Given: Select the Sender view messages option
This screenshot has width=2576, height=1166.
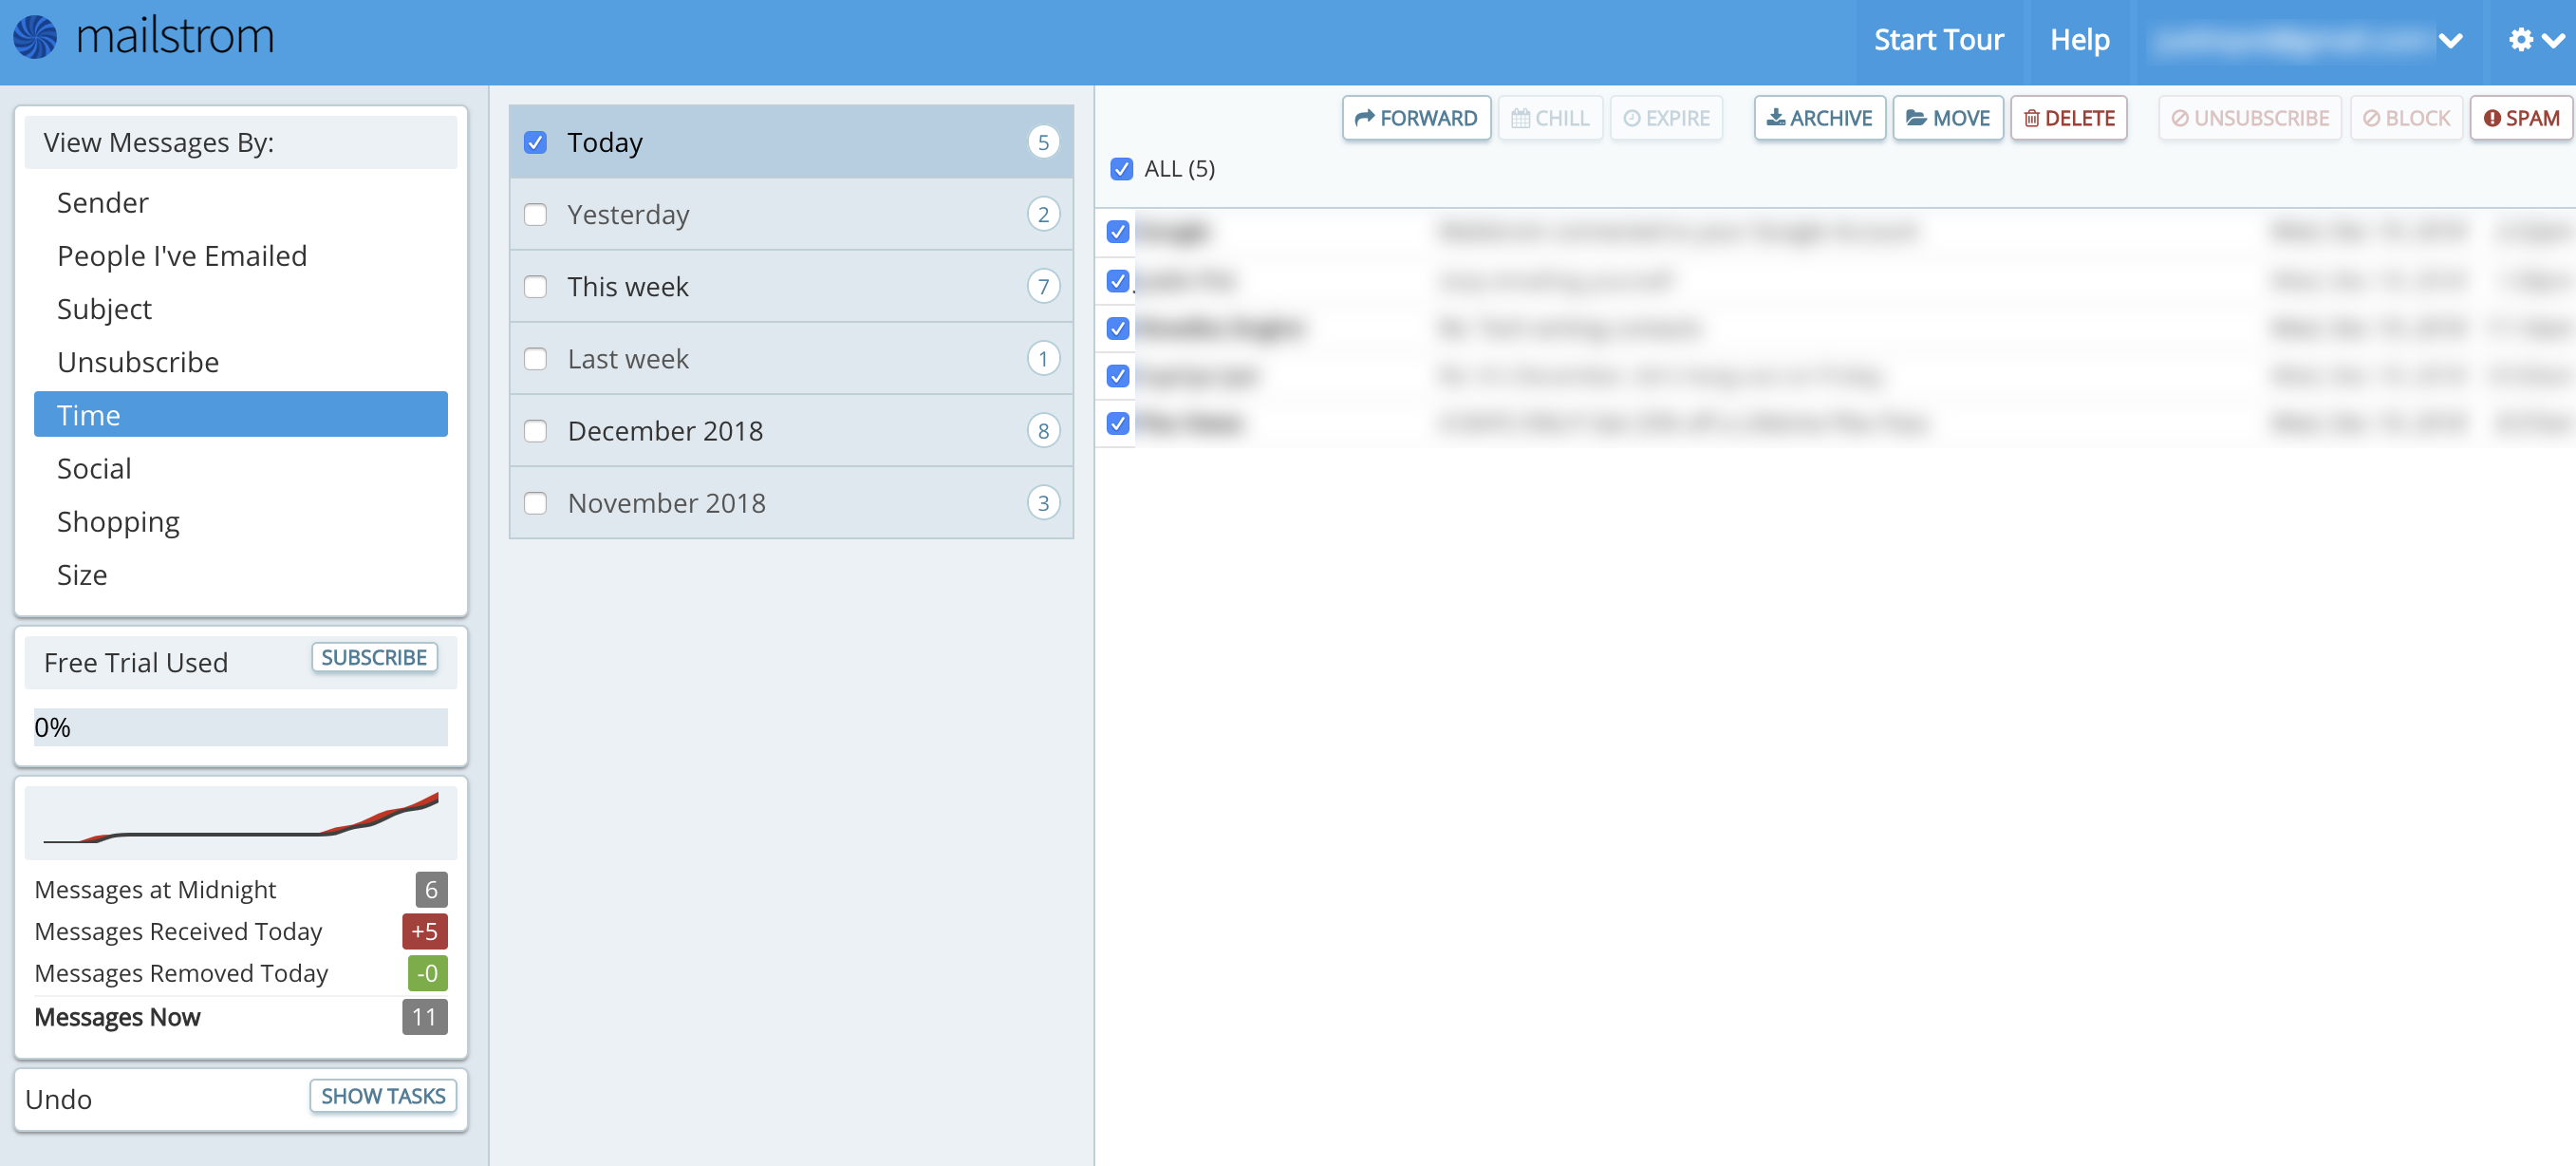Looking at the screenshot, I should 103,200.
